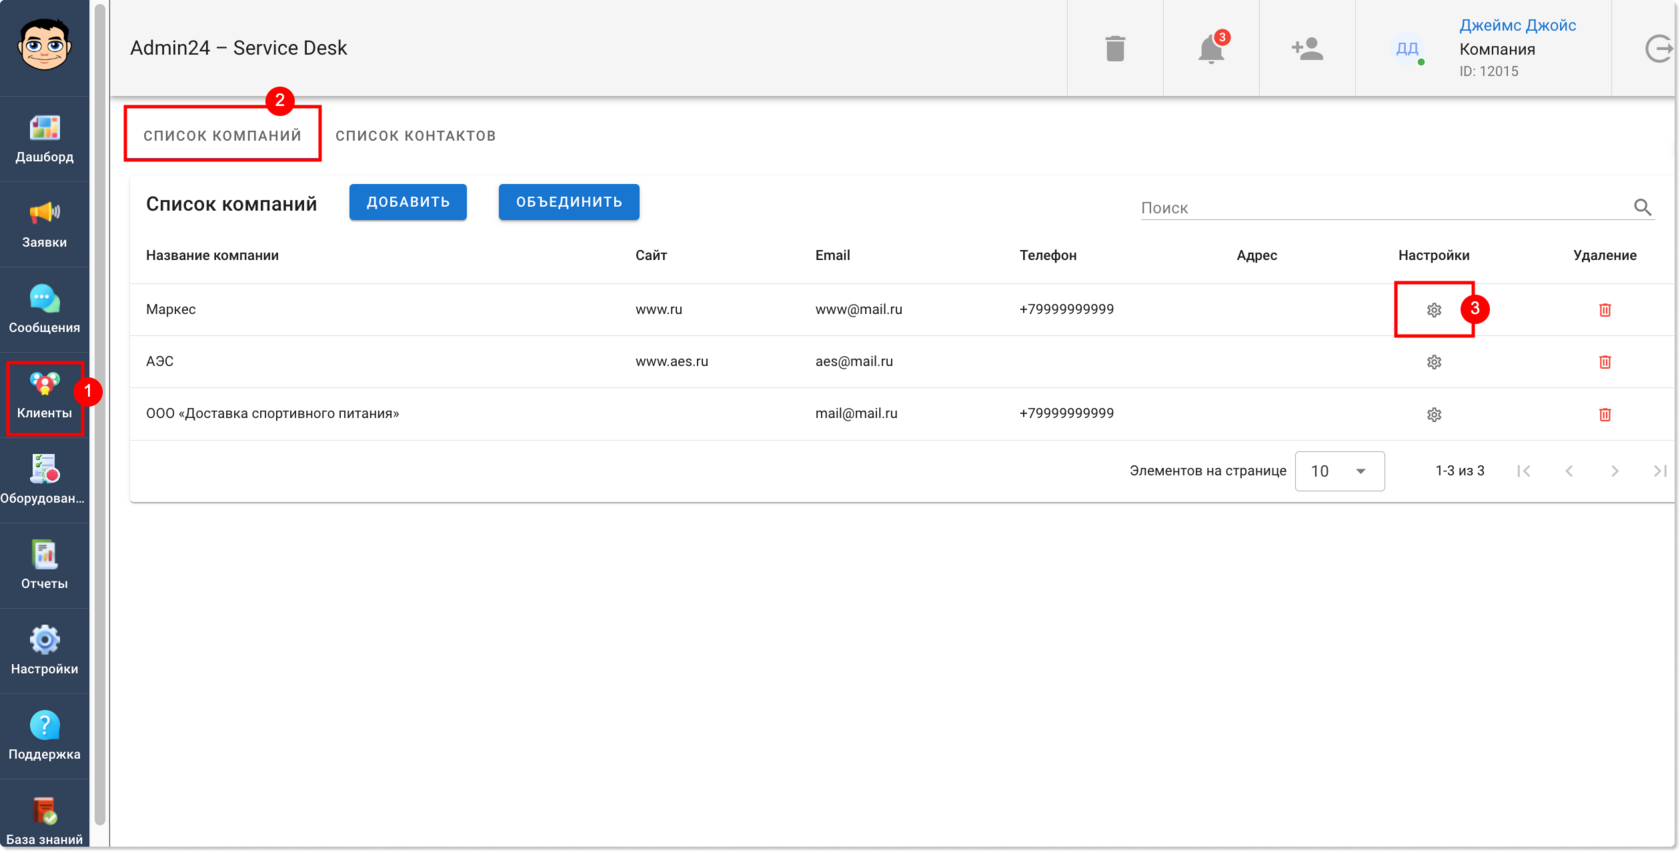Click the ID: 12015 text
This screenshot has width=1680, height=852.
click(1489, 71)
